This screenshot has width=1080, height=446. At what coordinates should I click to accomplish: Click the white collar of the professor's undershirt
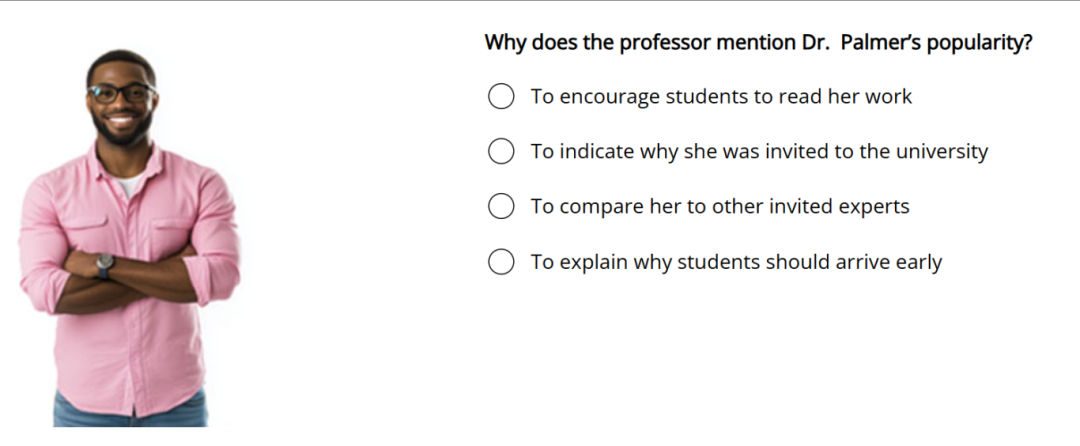(129, 184)
